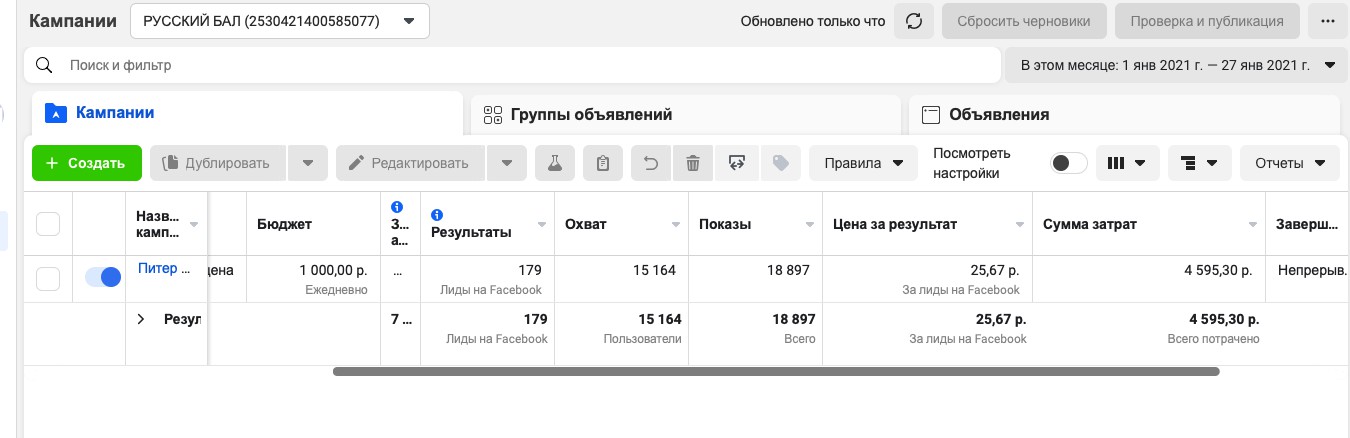Image resolution: width=1350 pixels, height=438 pixels.
Task: Click the clipboard icon in toolbar
Action: point(602,163)
